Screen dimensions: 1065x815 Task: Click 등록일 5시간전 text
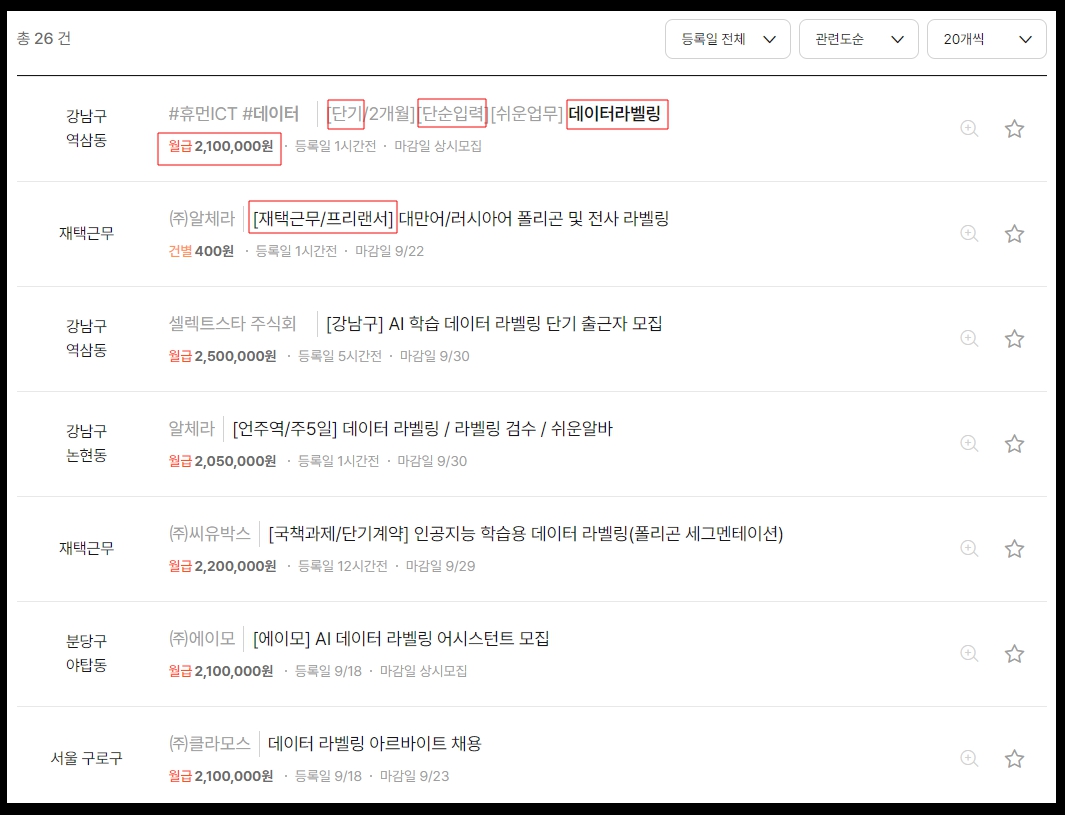340,356
